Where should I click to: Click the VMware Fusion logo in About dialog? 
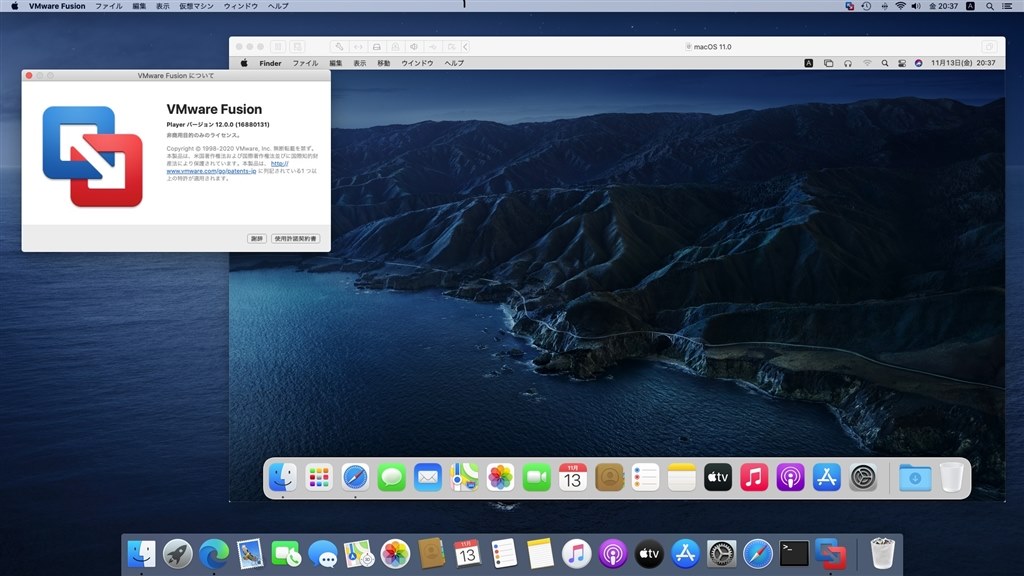click(92, 157)
